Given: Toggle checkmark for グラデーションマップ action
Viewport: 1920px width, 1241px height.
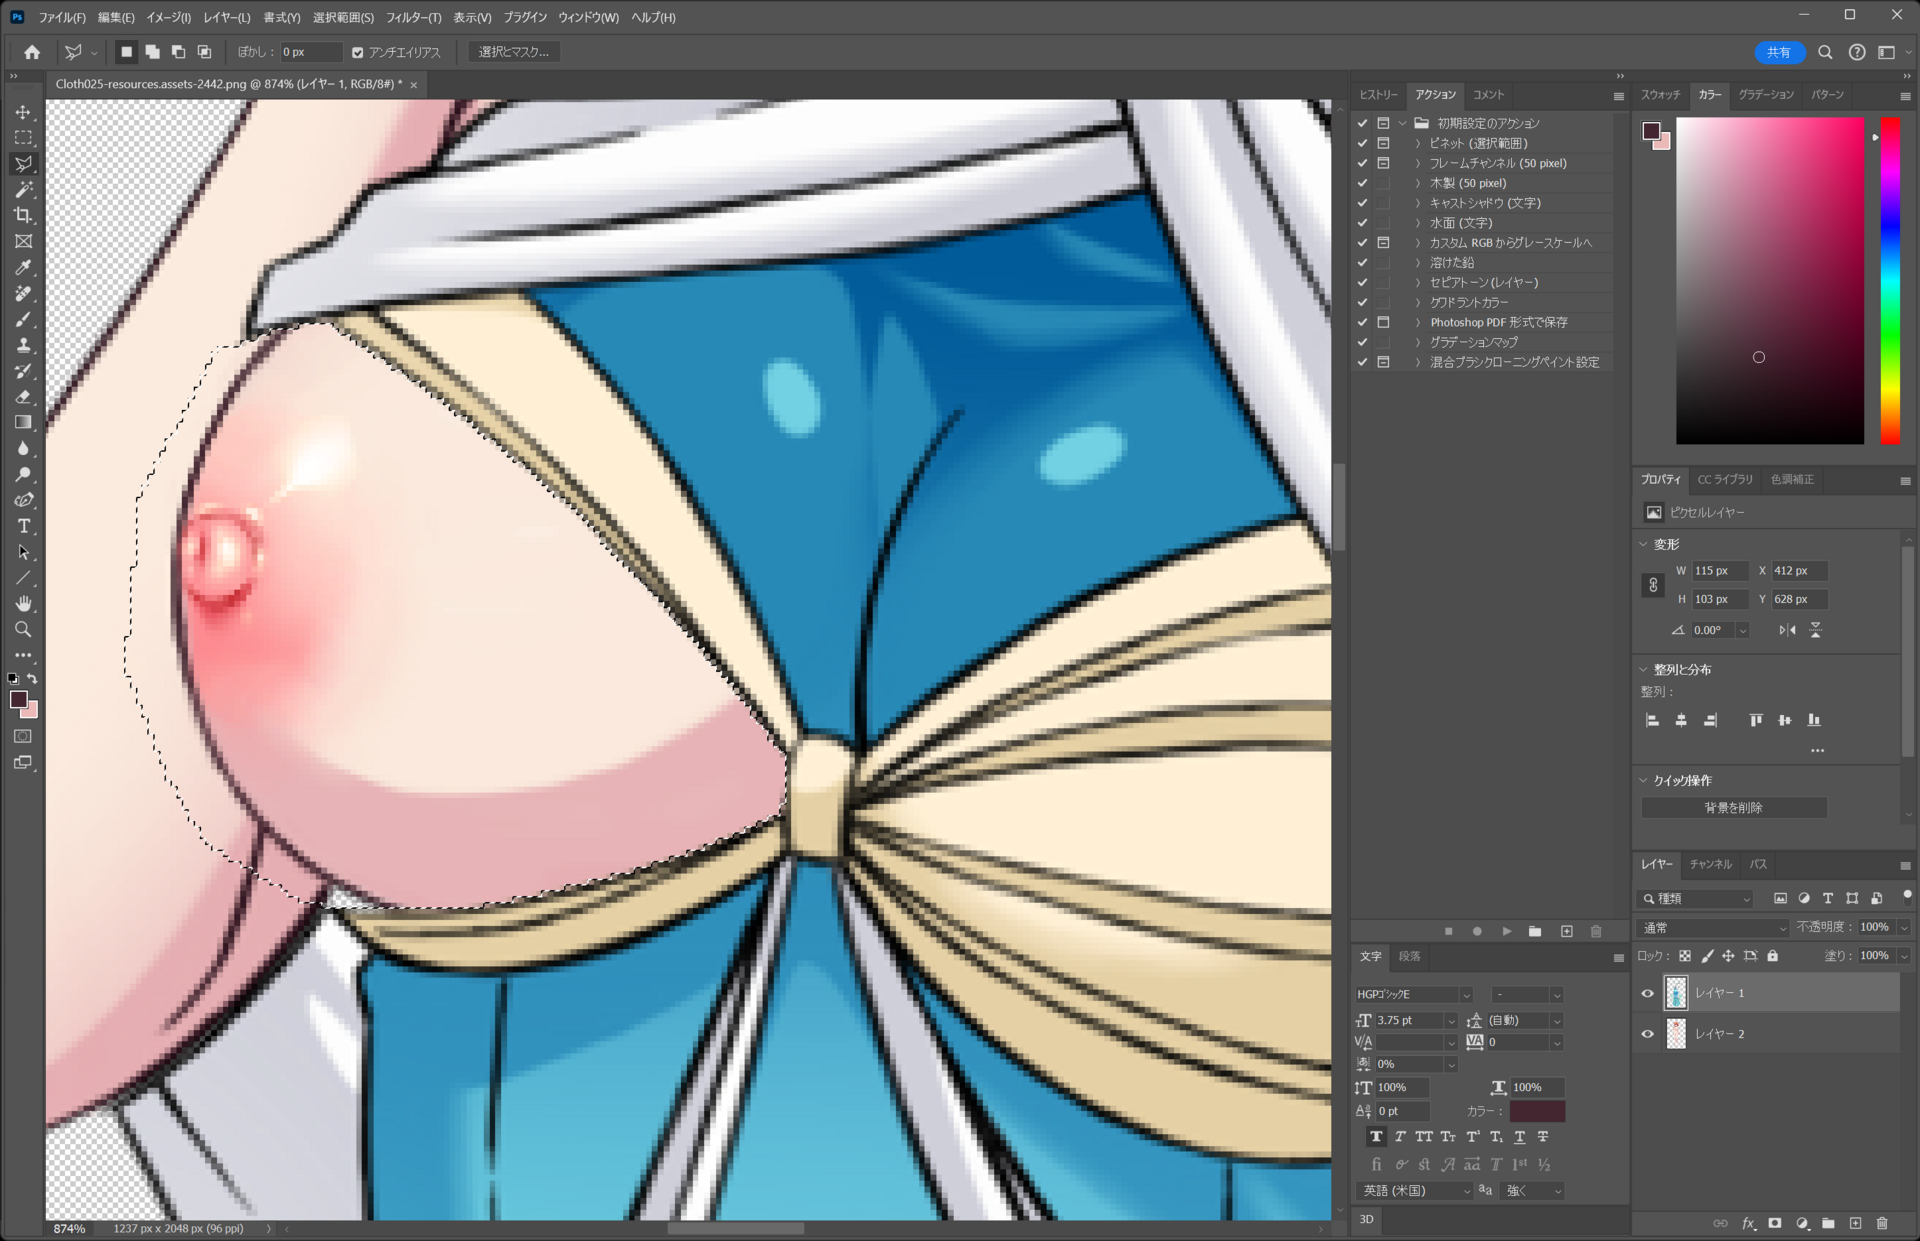Looking at the screenshot, I should (1362, 342).
